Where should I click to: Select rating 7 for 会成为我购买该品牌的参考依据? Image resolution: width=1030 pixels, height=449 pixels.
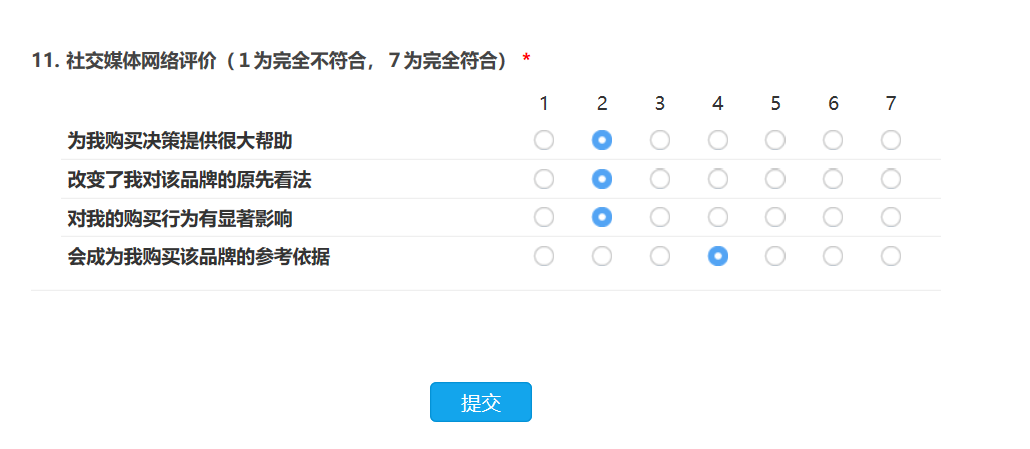pos(891,256)
